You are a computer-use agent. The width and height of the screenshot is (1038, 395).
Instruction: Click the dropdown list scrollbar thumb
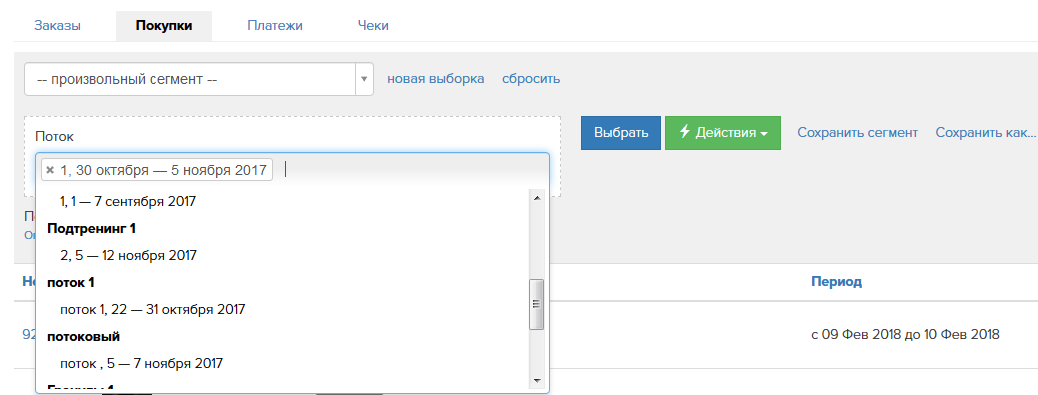coord(536,304)
